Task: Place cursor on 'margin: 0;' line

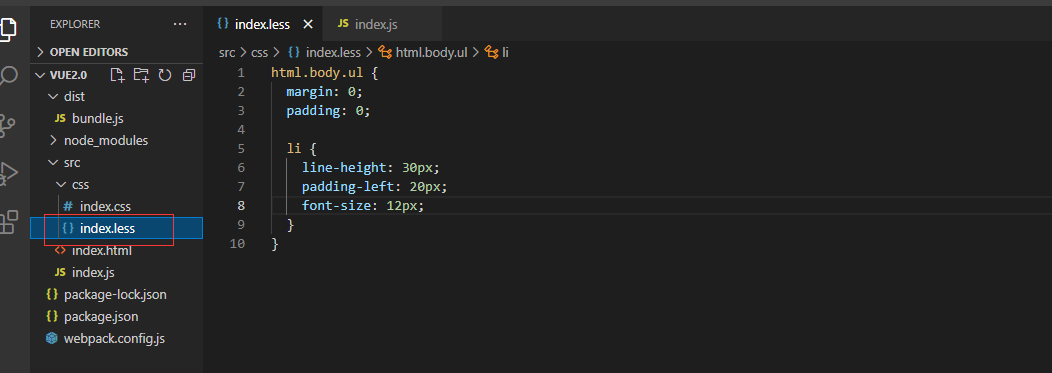Action: click(325, 91)
